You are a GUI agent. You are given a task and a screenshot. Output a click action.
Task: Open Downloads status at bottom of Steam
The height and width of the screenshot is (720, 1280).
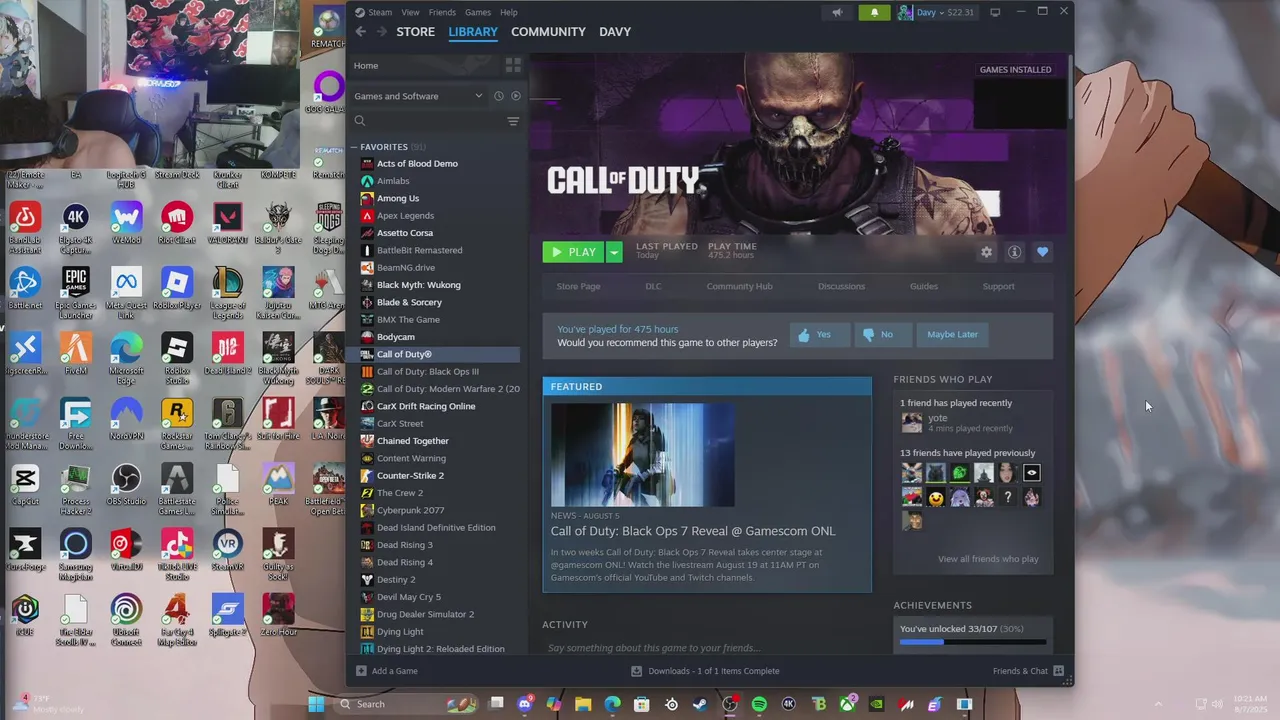(705, 671)
